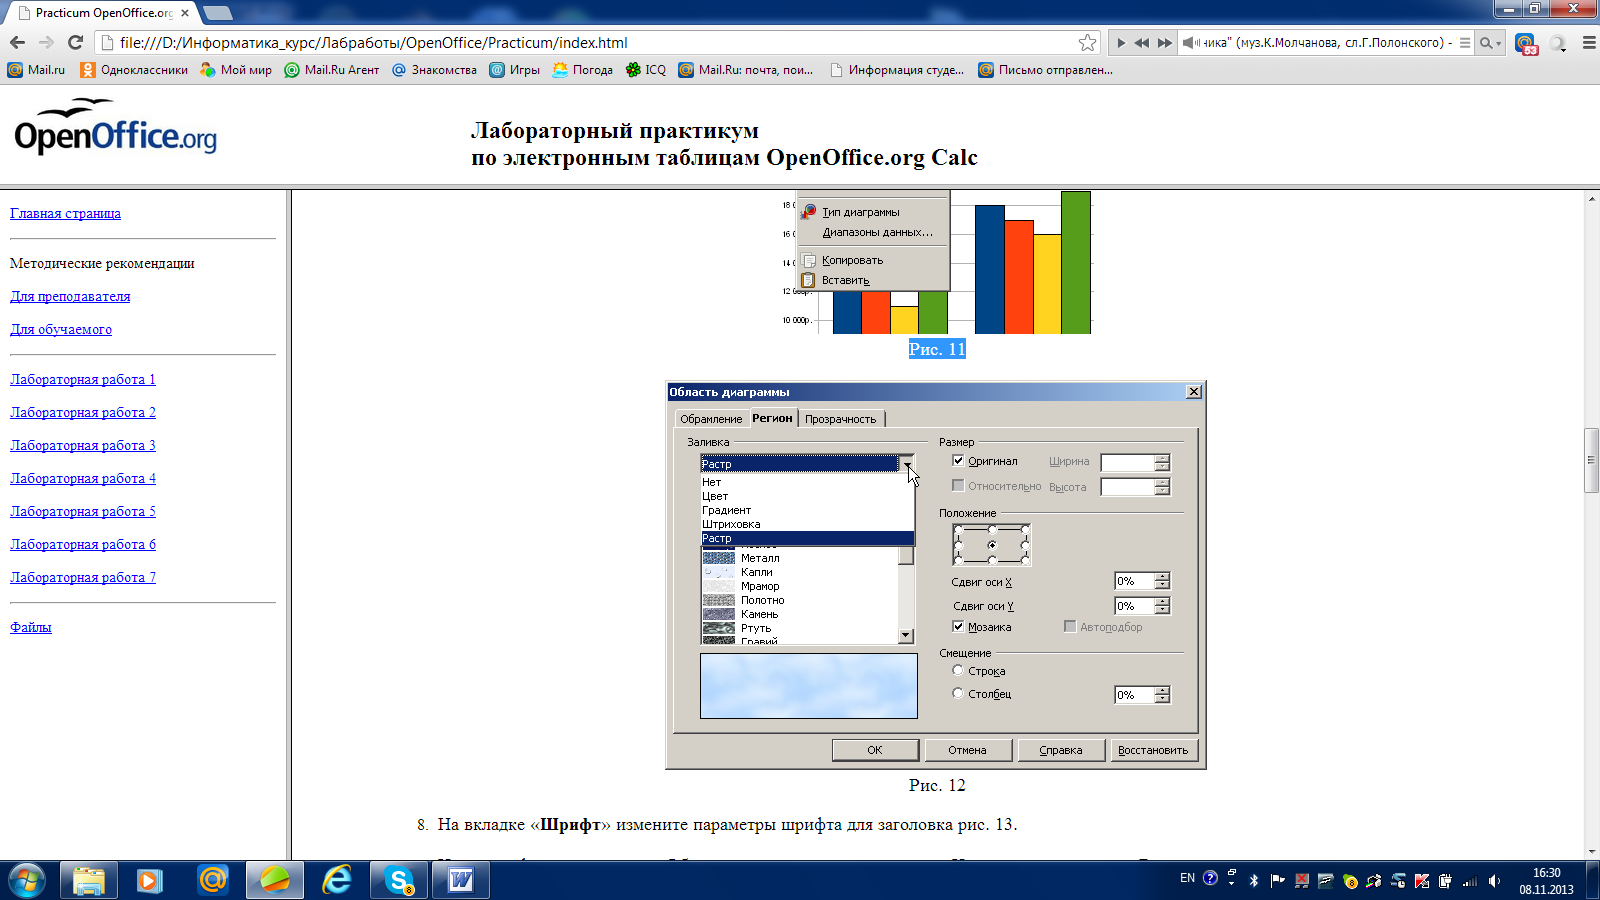Click the Отмена button

pos(967,750)
